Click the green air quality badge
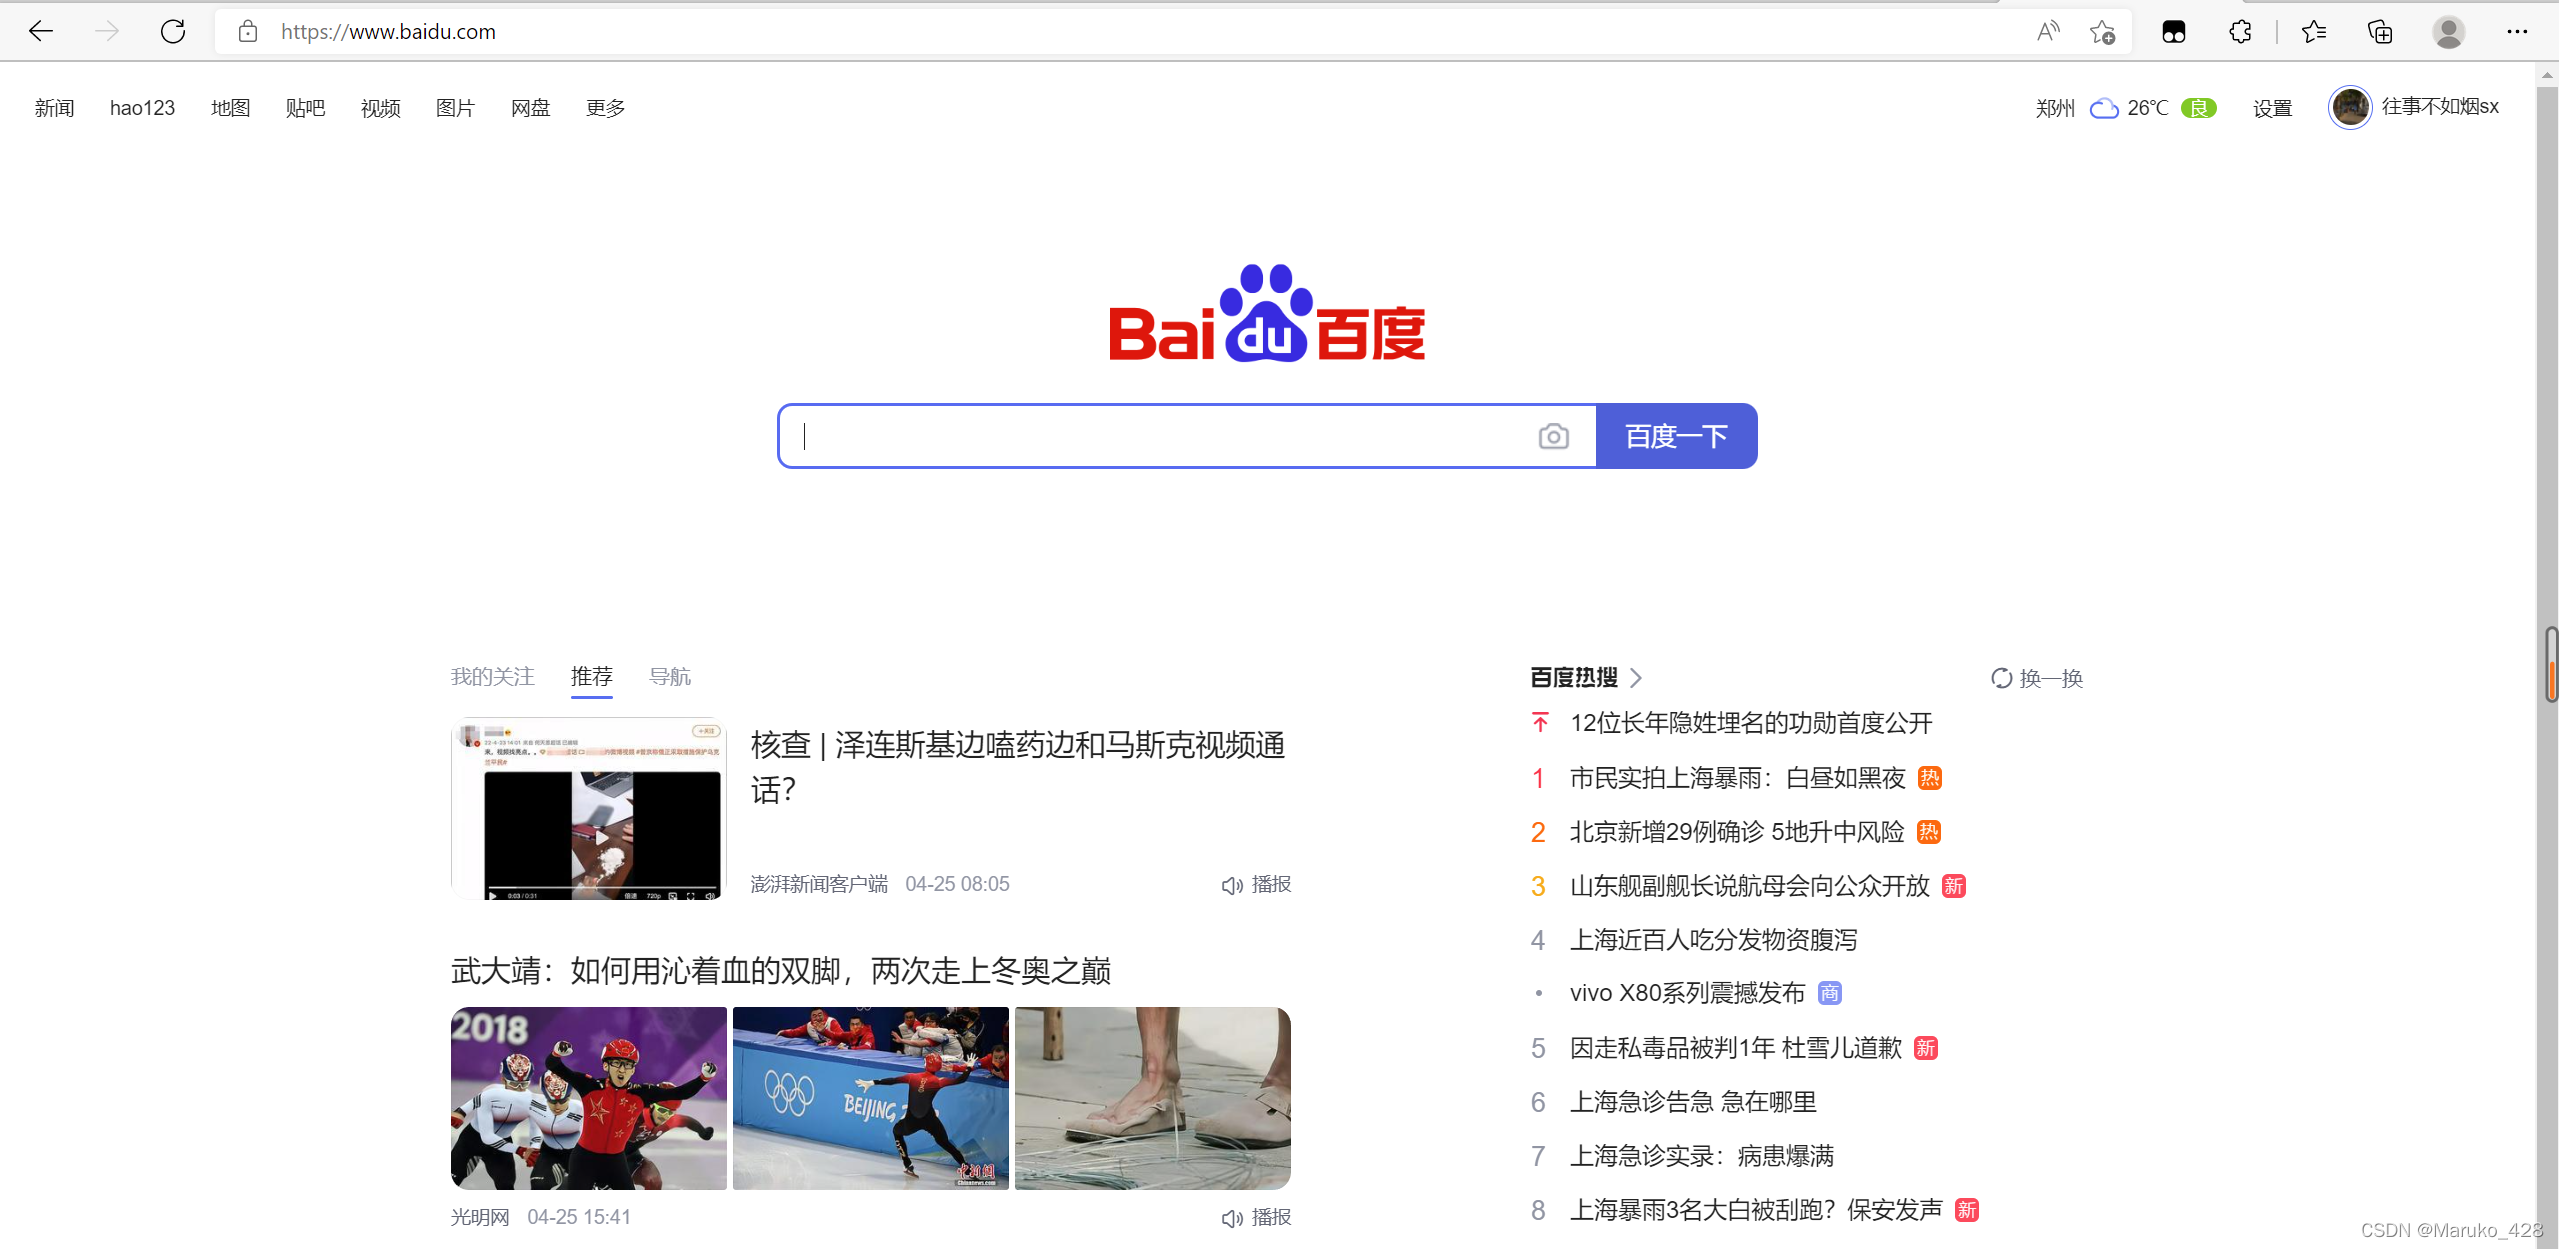This screenshot has height=1249, width=2559. pyautogui.click(x=2198, y=108)
